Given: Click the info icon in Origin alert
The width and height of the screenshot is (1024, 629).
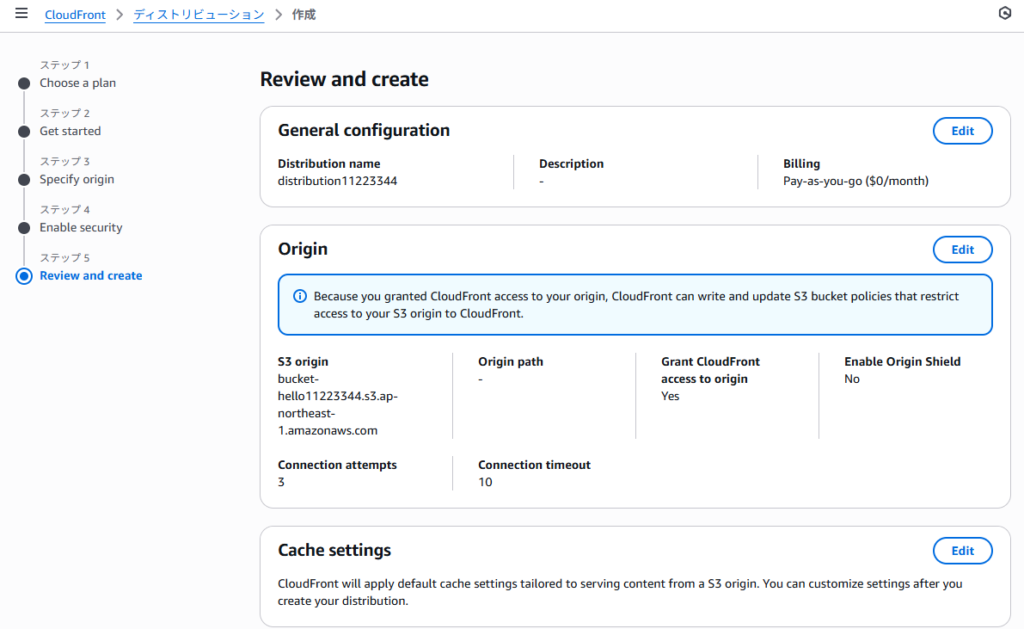Looking at the screenshot, I should coord(299,296).
